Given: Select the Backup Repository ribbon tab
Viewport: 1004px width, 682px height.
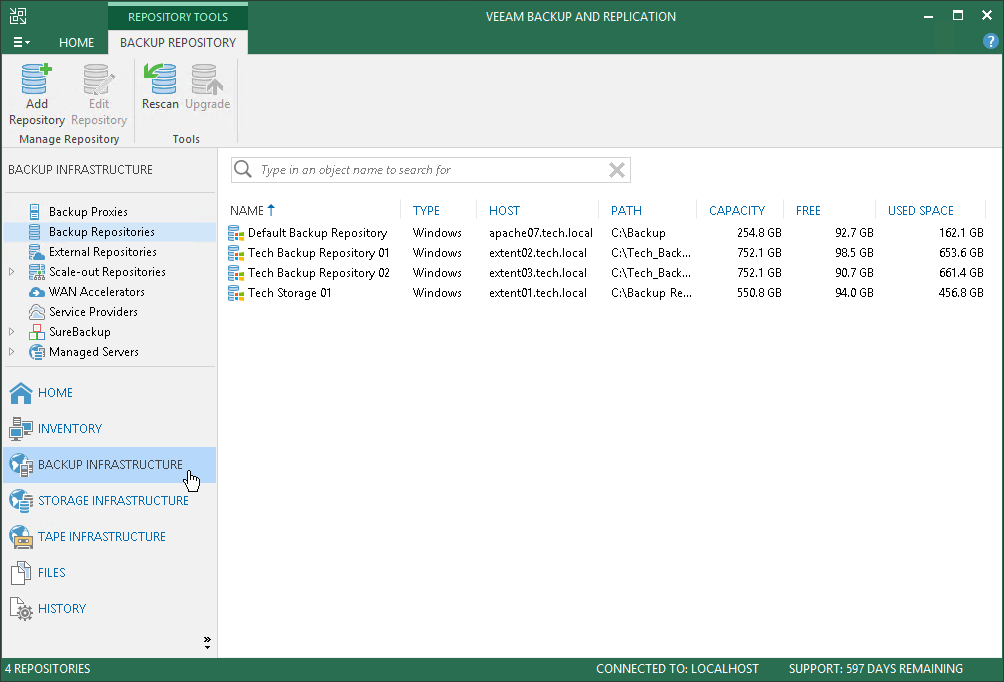Looking at the screenshot, I should [178, 42].
